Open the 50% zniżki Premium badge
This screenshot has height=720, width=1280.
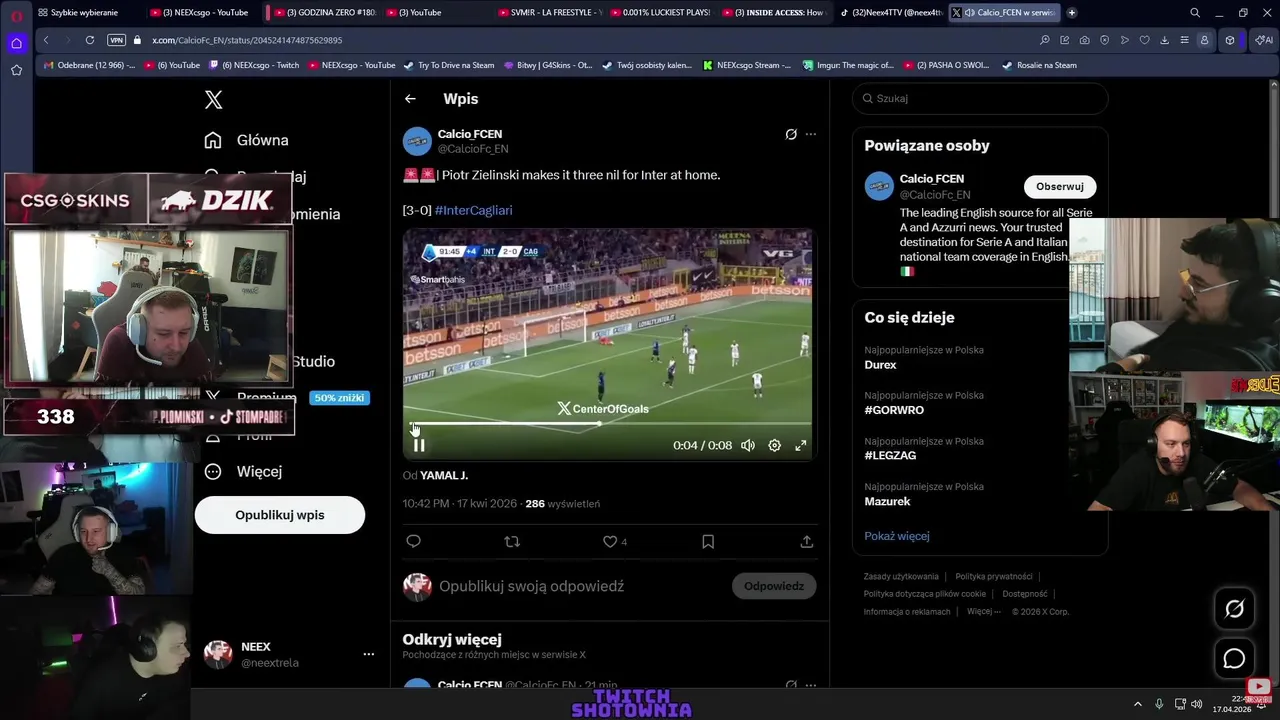[x=339, y=398]
